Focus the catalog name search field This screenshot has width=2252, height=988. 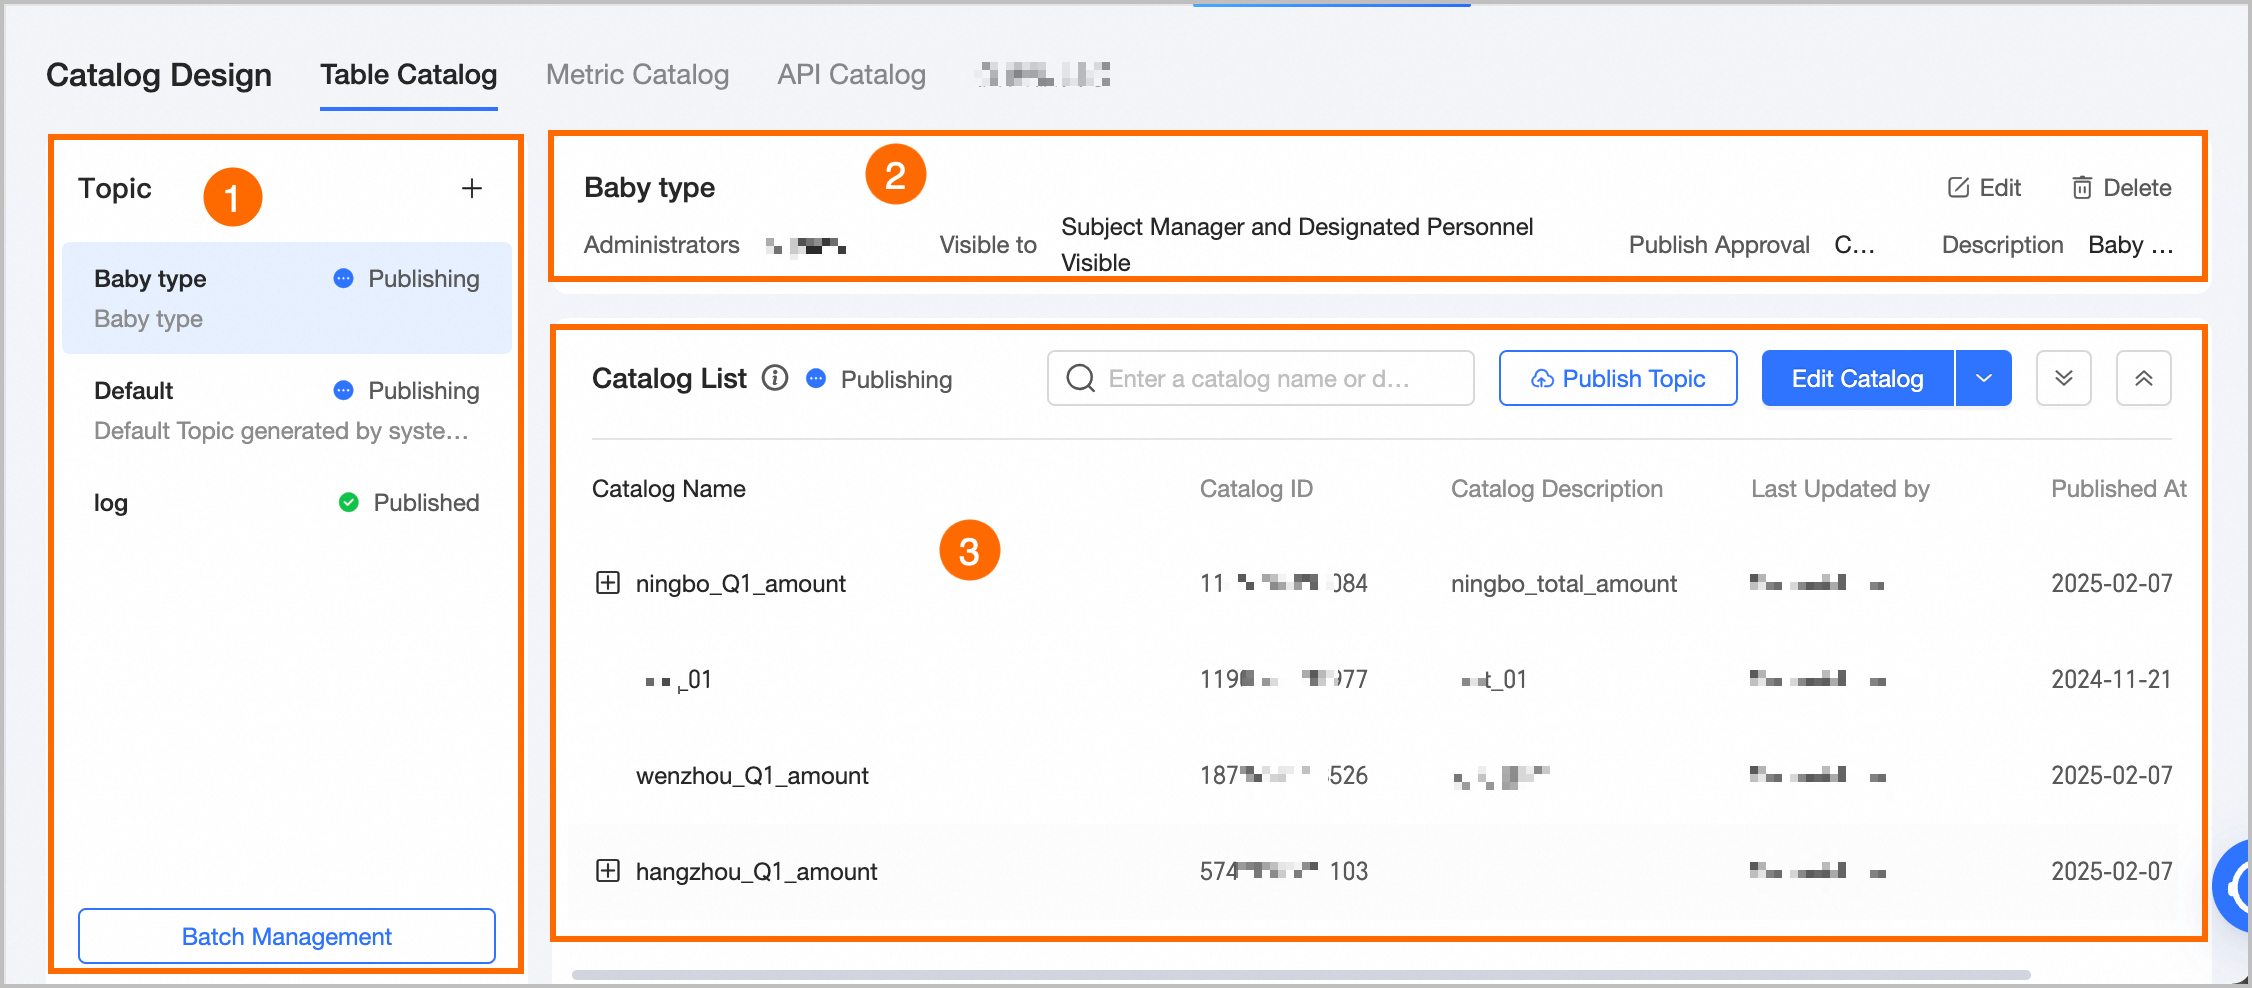[x=1260, y=378]
